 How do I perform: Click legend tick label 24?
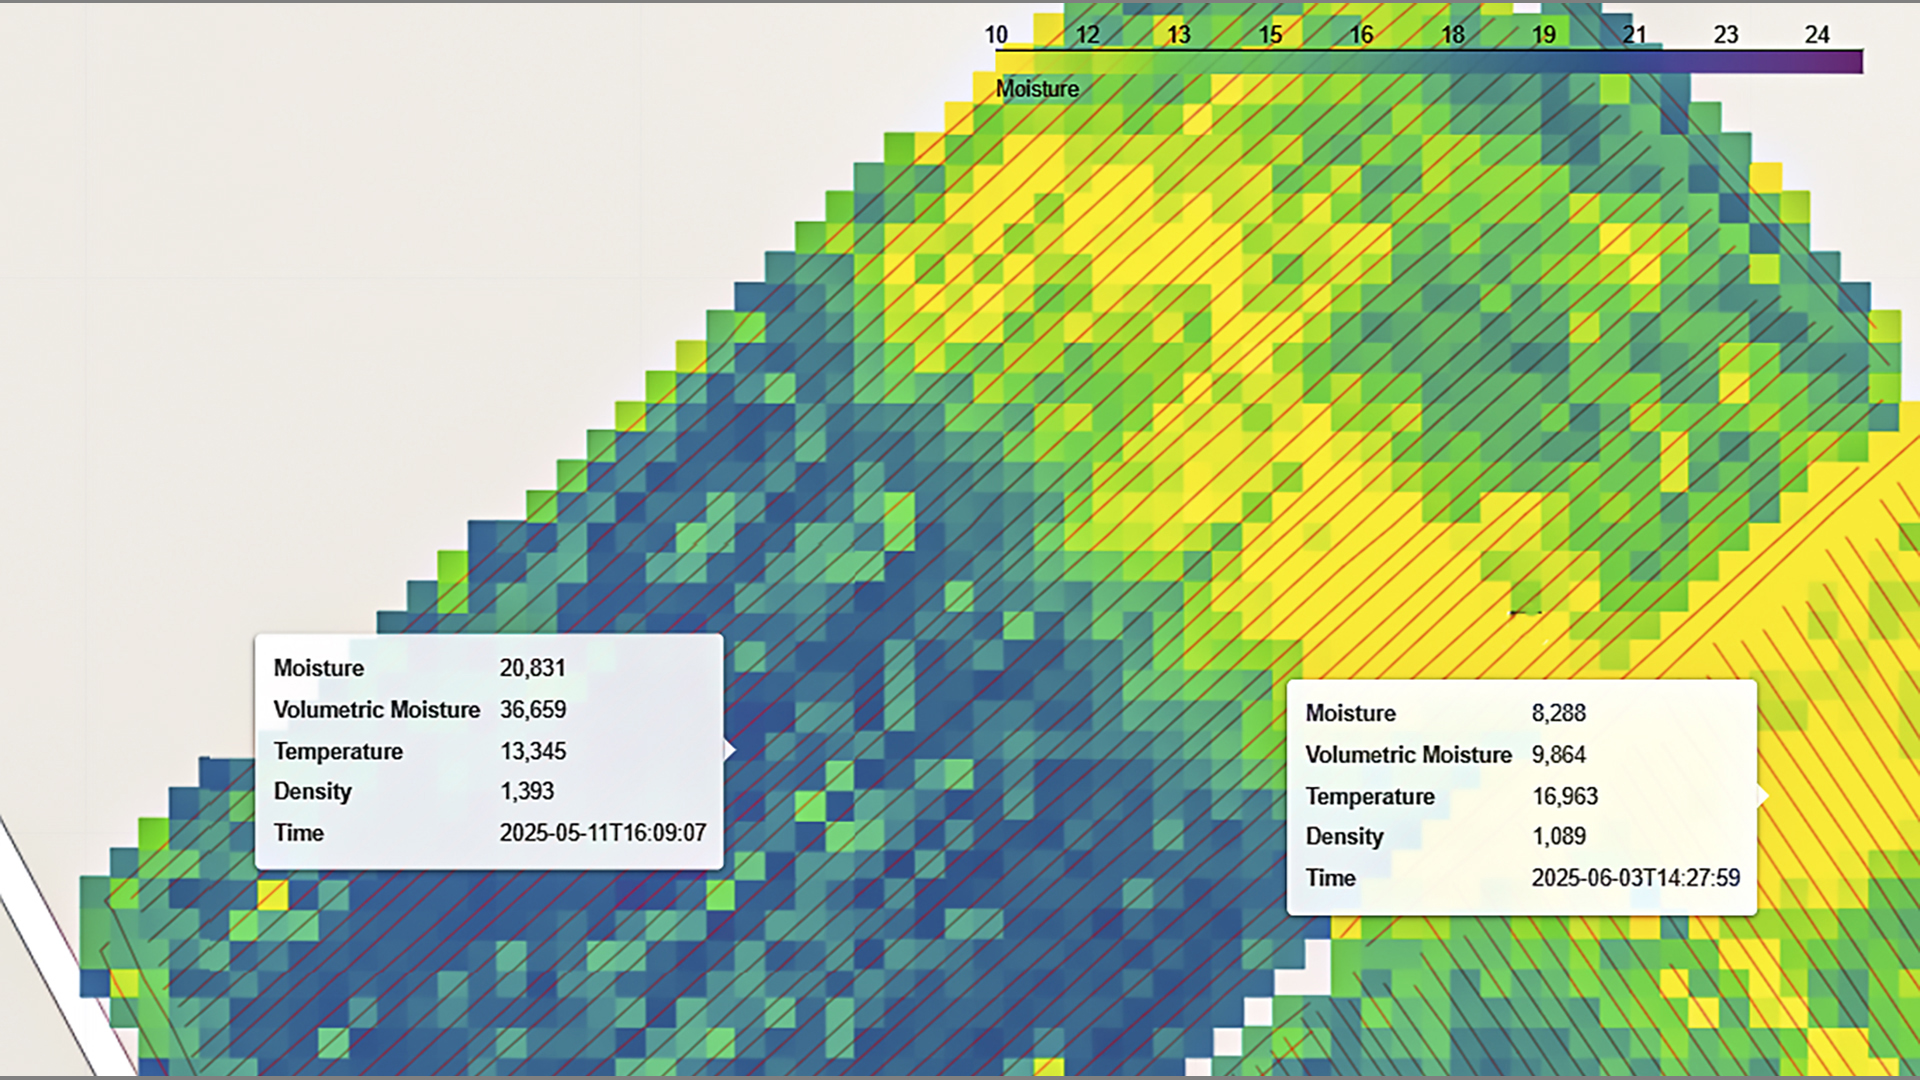[x=1817, y=35]
